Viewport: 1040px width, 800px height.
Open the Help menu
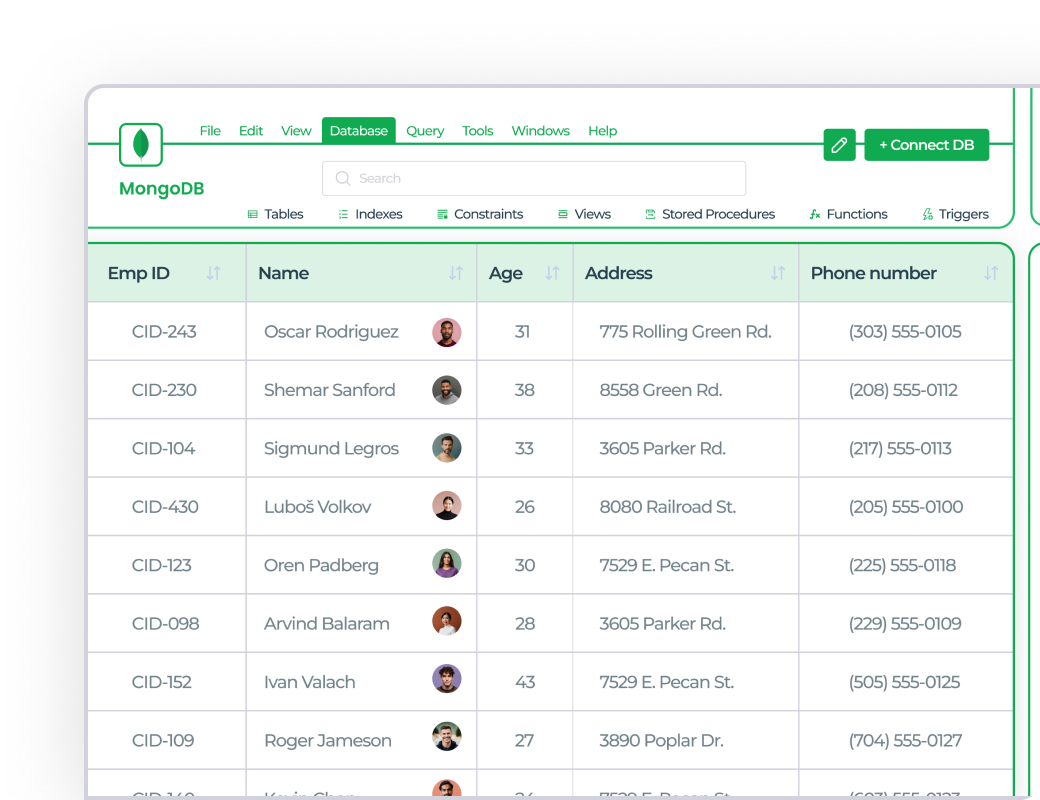click(x=602, y=131)
